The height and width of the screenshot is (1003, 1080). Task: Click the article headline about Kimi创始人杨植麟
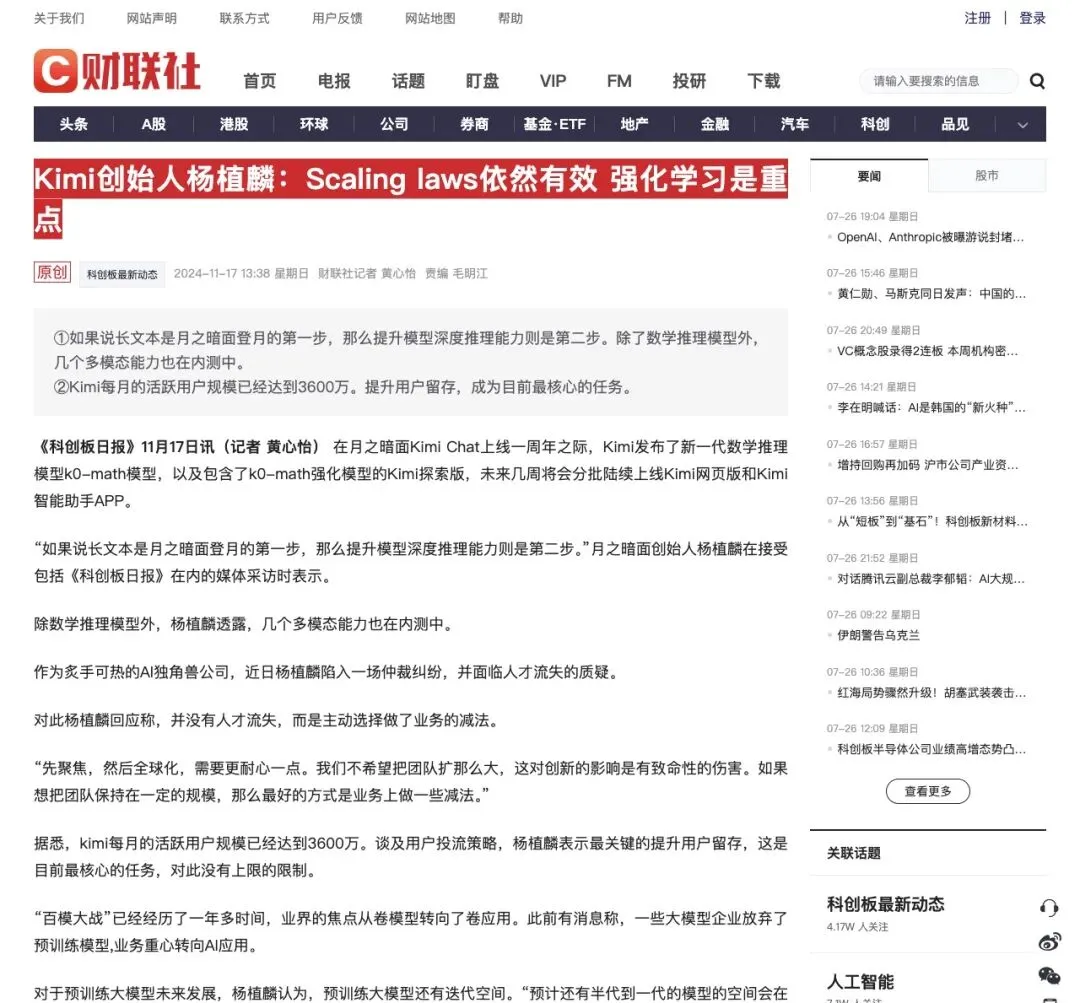(411, 198)
